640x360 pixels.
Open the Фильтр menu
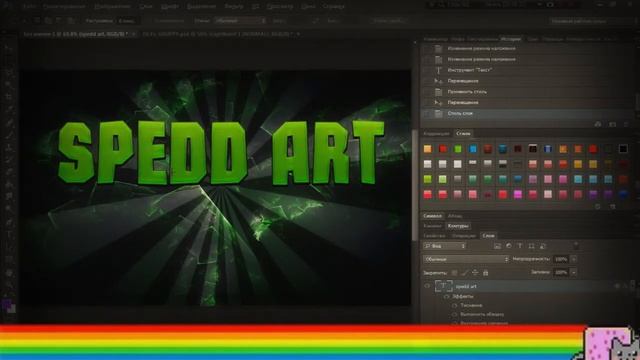[x=234, y=7]
